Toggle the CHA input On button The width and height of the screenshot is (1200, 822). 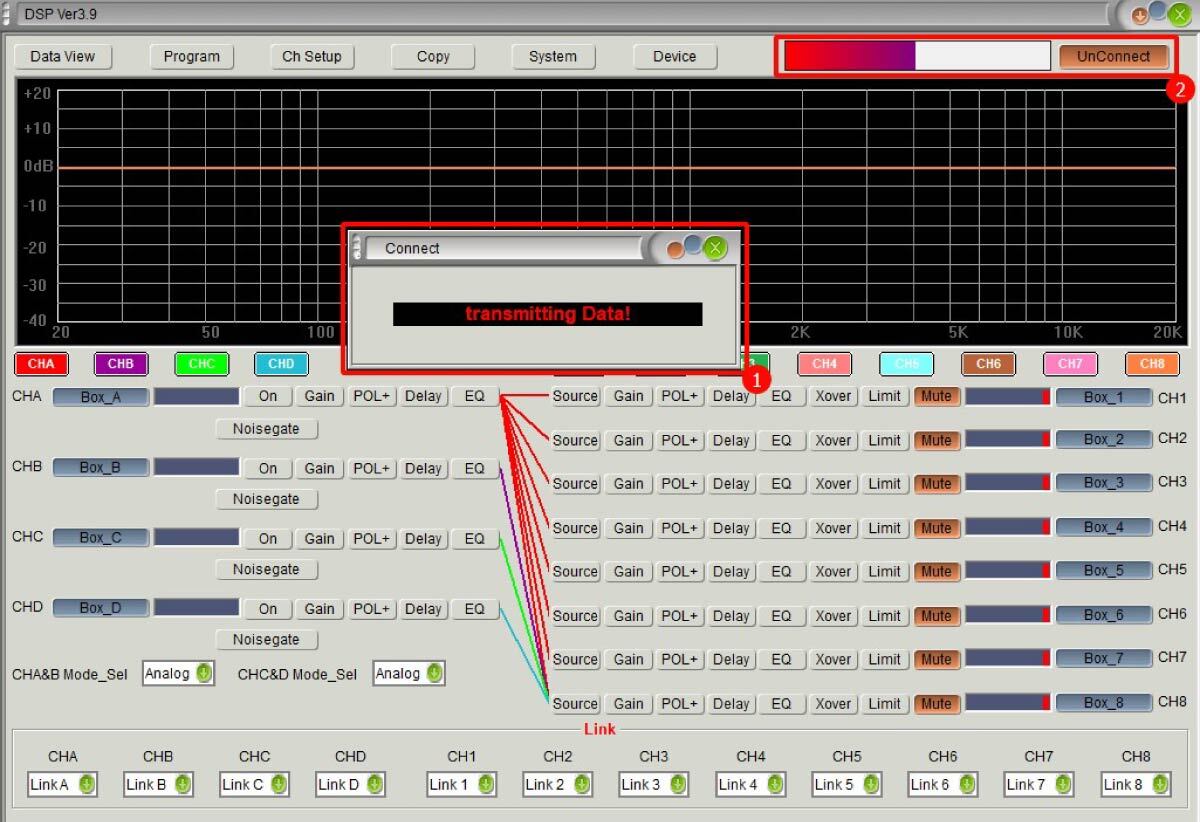coord(268,396)
